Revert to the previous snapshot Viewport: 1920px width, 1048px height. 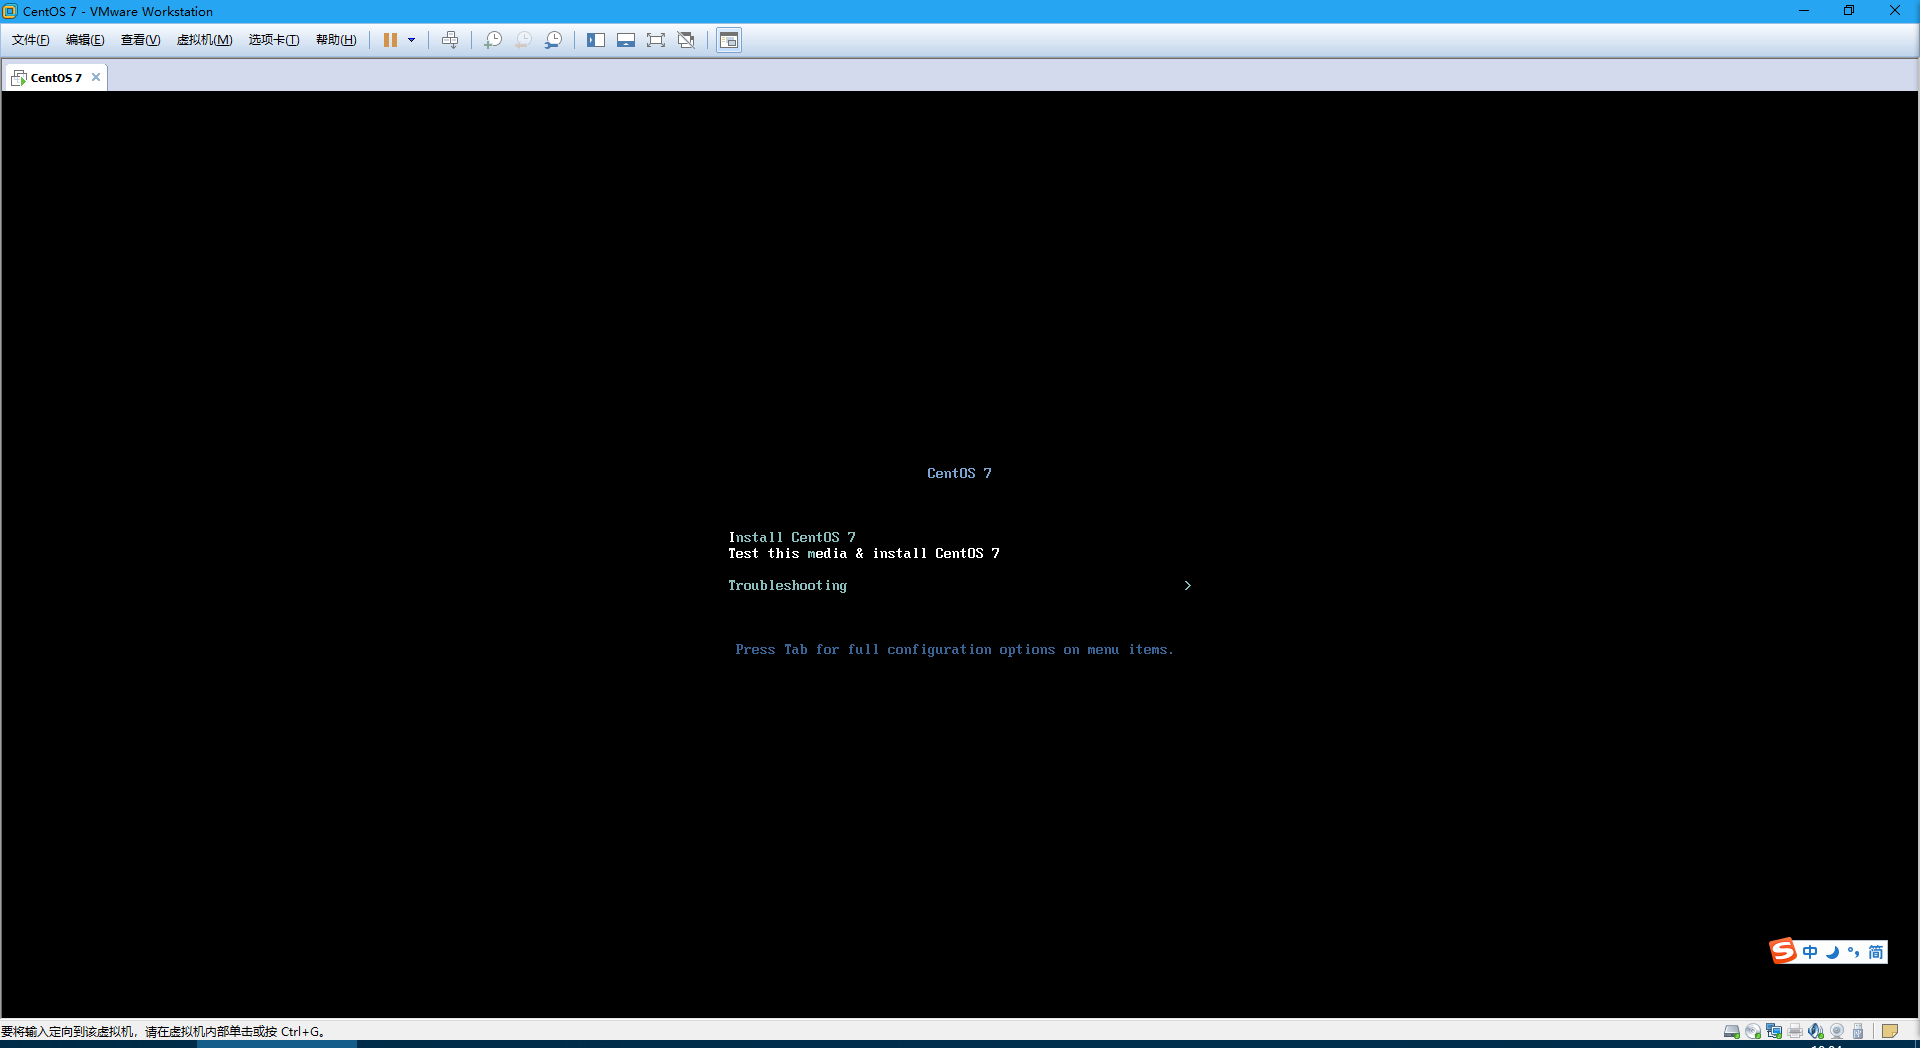pyautogui.click(x=523, y=40)
